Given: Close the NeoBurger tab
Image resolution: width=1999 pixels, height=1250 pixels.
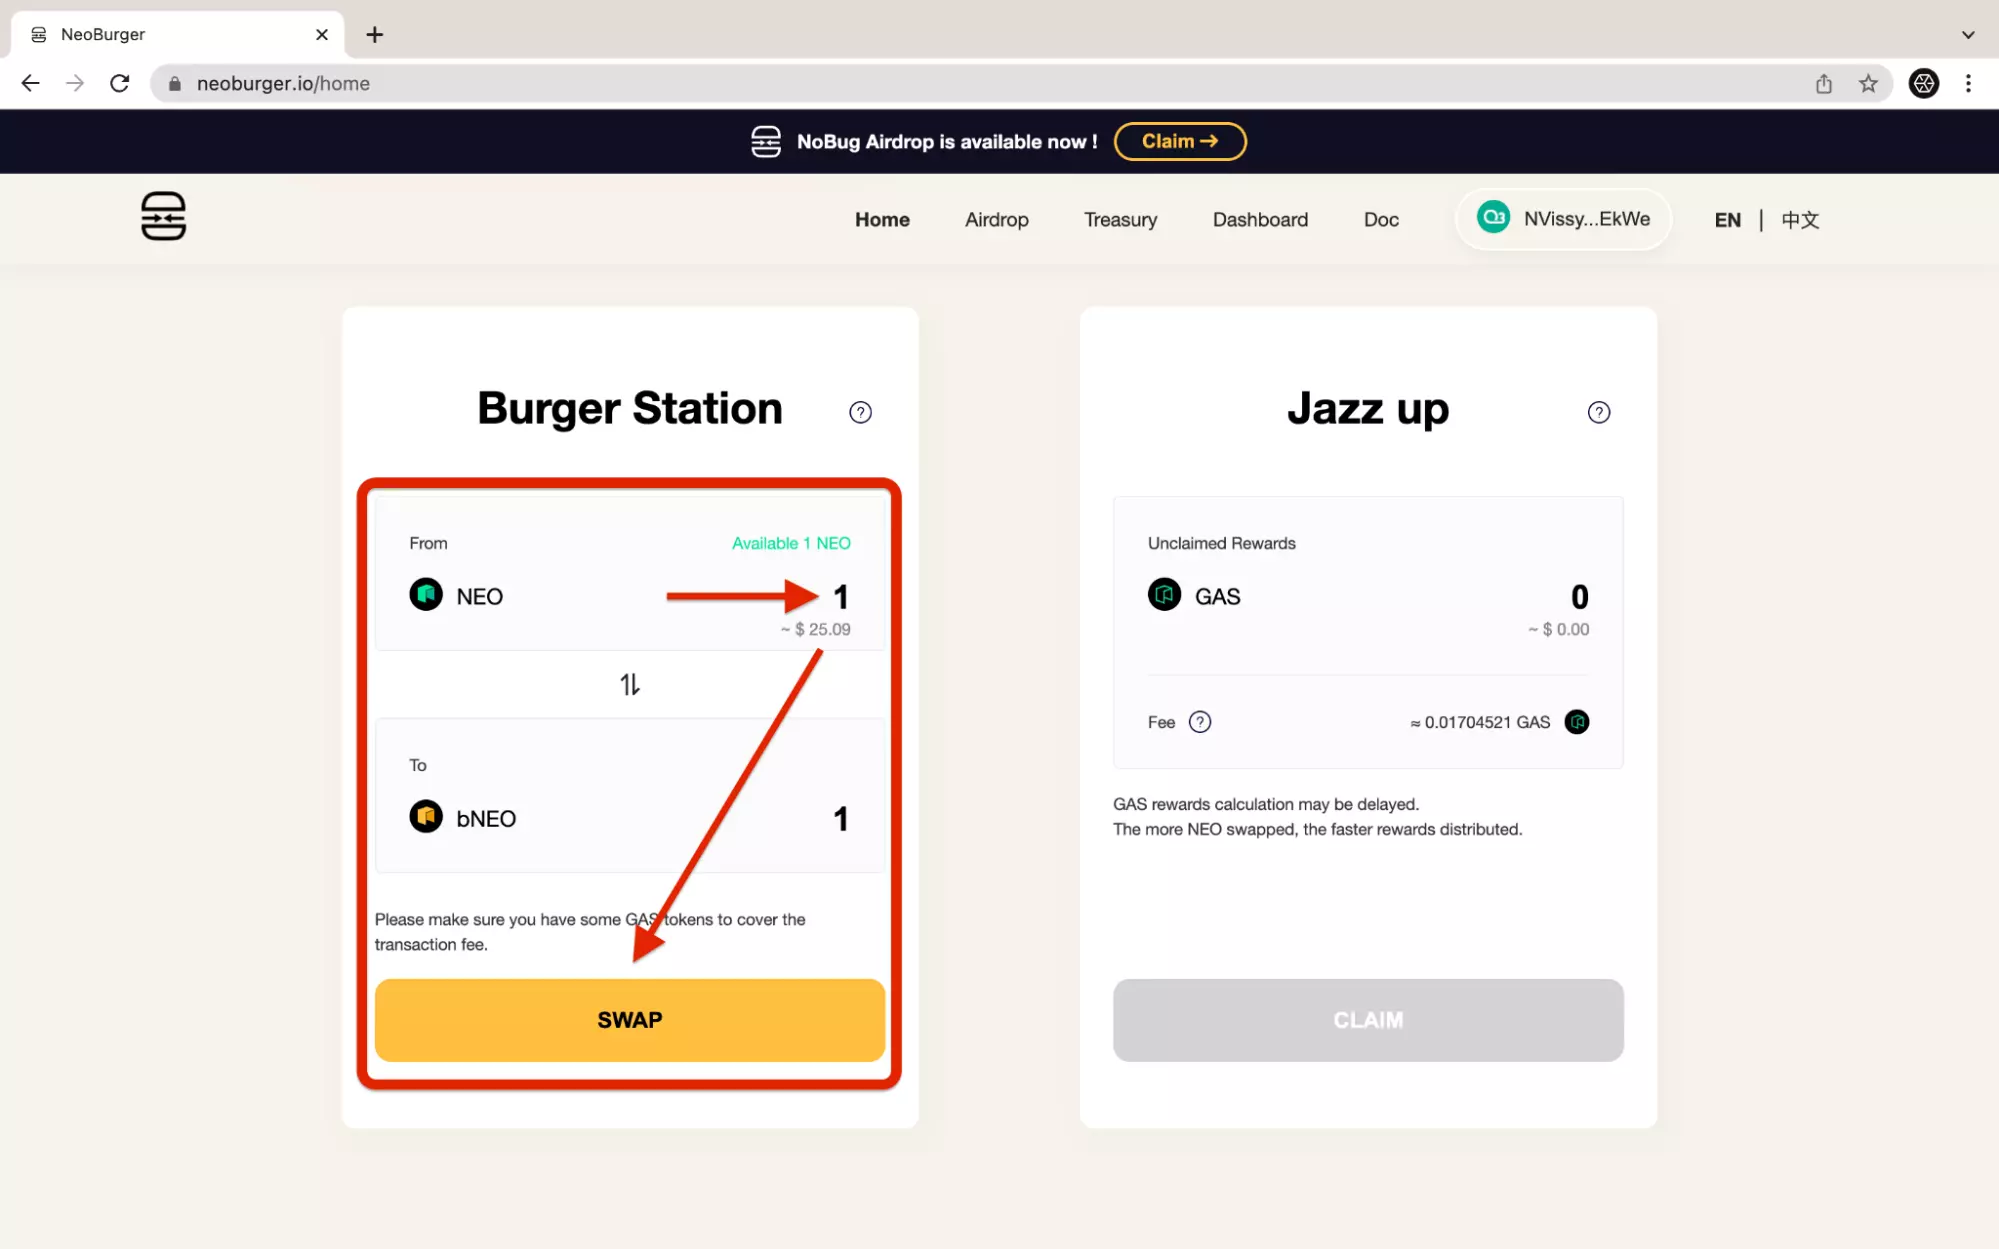Looking at the screenshot, I should click(x=322, y=35).
